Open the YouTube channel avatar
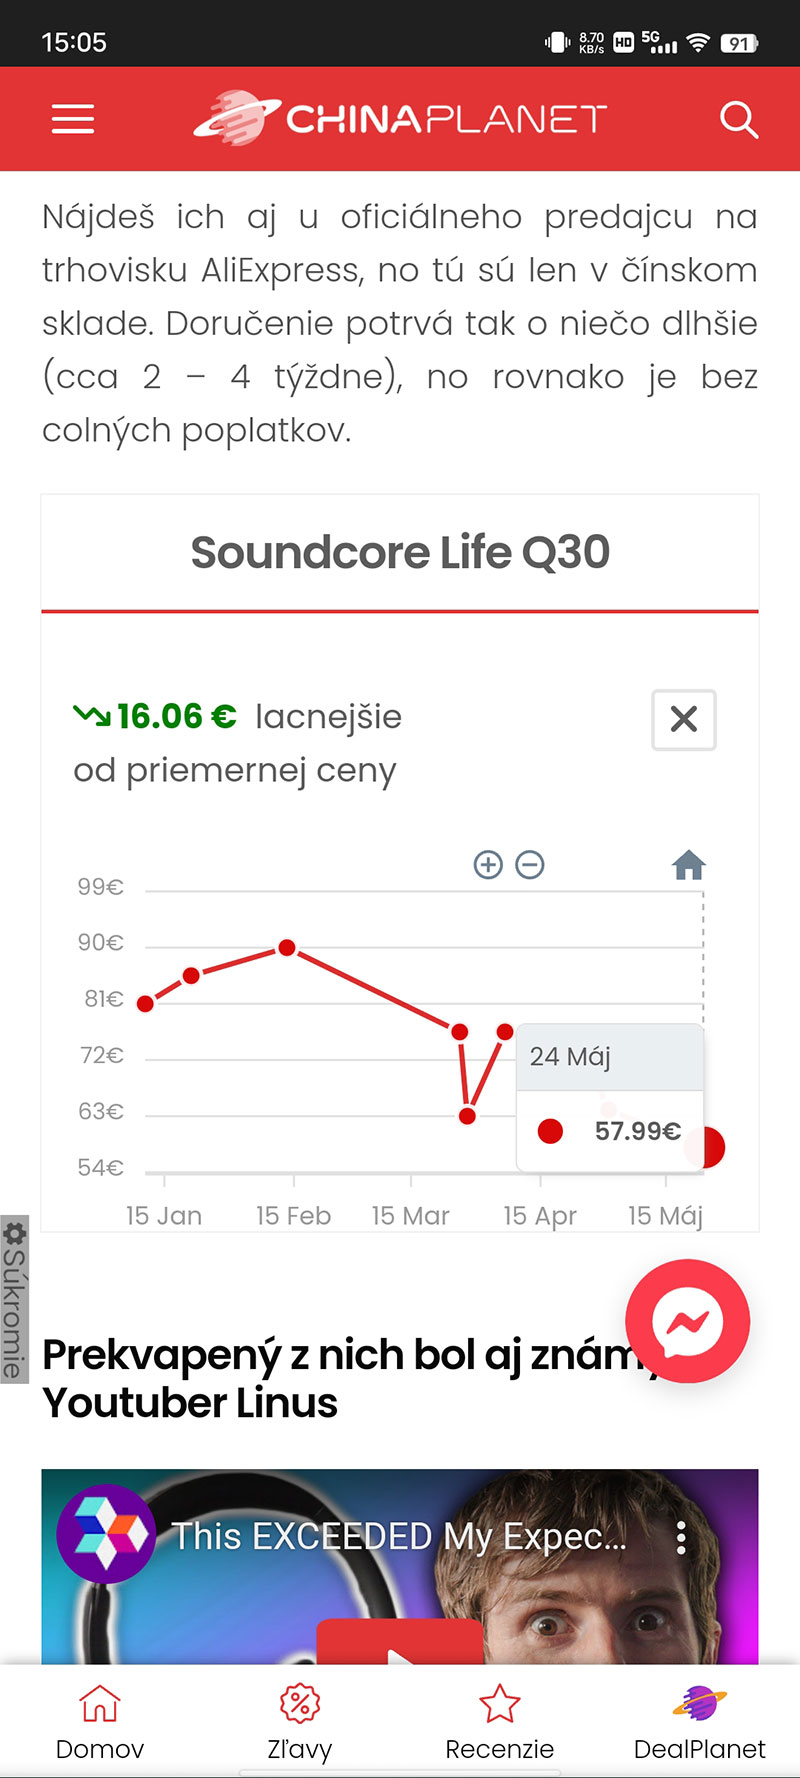The width and height of the screenshot is (800, 1778). click(107, 1534)
